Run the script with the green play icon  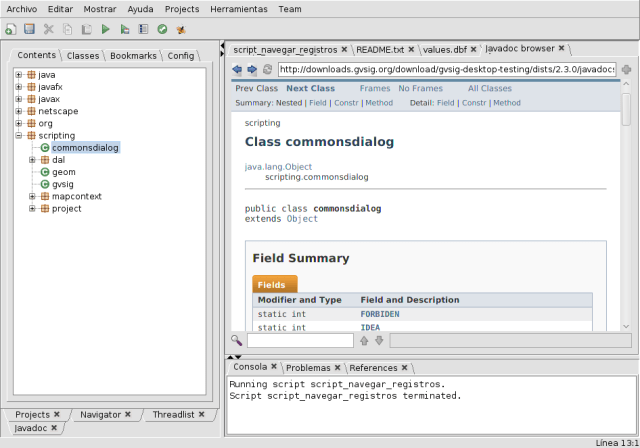point(105,29)
